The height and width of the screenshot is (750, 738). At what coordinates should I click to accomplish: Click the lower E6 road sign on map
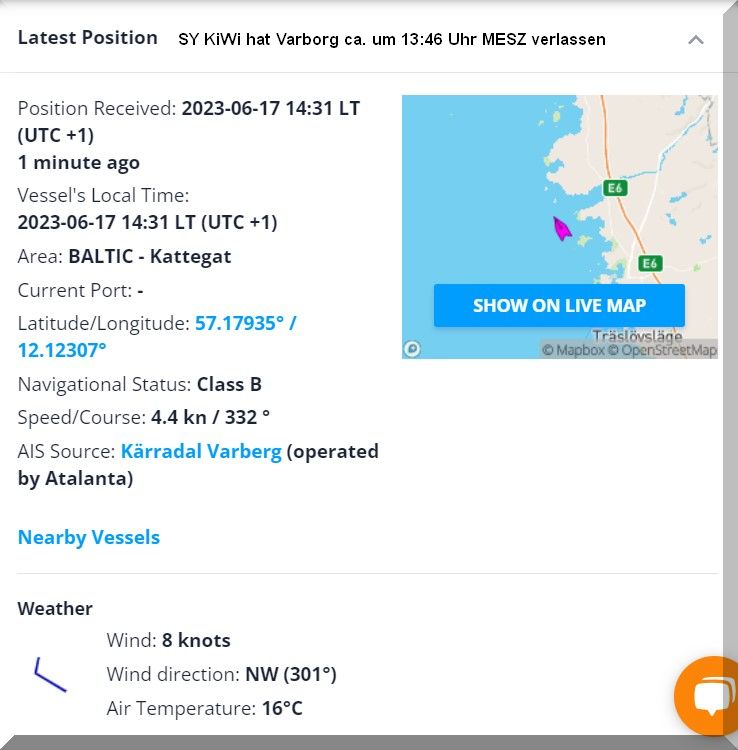coord(650,263)
